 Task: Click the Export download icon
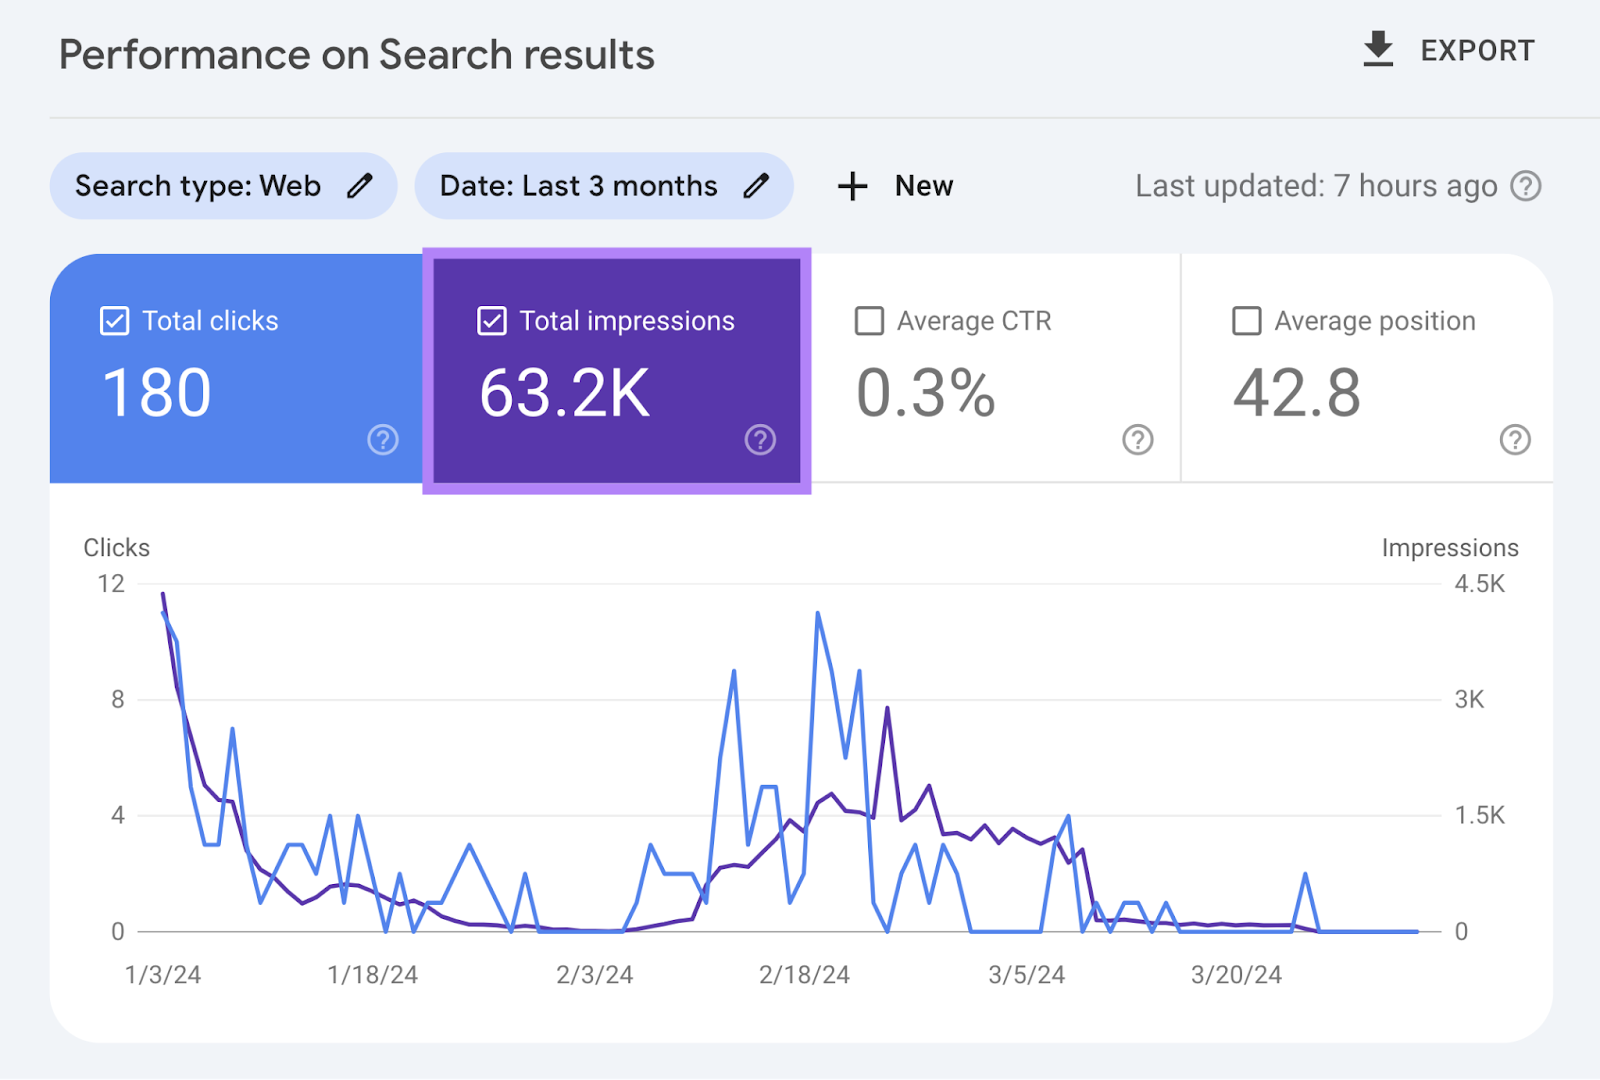(x=1378, y=49)
